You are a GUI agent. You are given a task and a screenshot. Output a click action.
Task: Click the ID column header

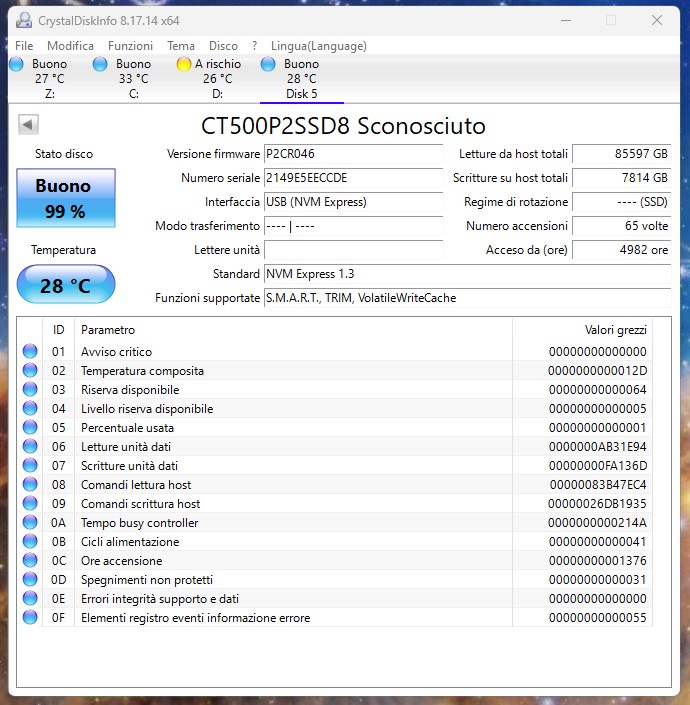tap(58, 330)
